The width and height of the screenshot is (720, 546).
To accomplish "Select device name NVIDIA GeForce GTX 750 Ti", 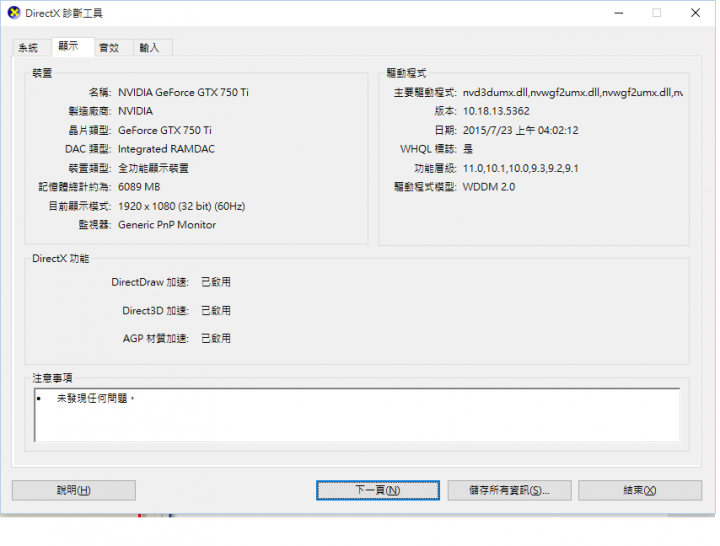I will [183, 92].
